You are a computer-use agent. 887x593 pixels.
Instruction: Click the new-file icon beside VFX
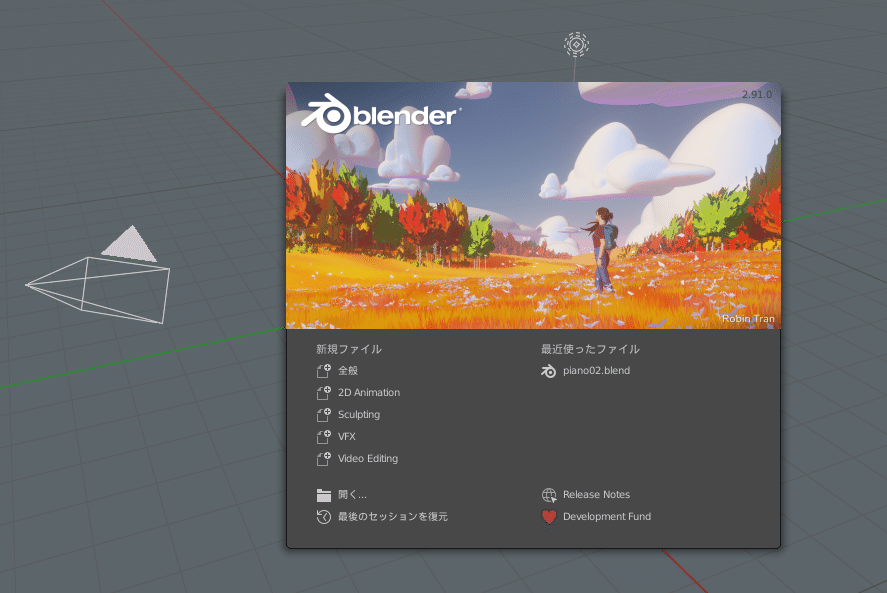[x=324, y=437]
